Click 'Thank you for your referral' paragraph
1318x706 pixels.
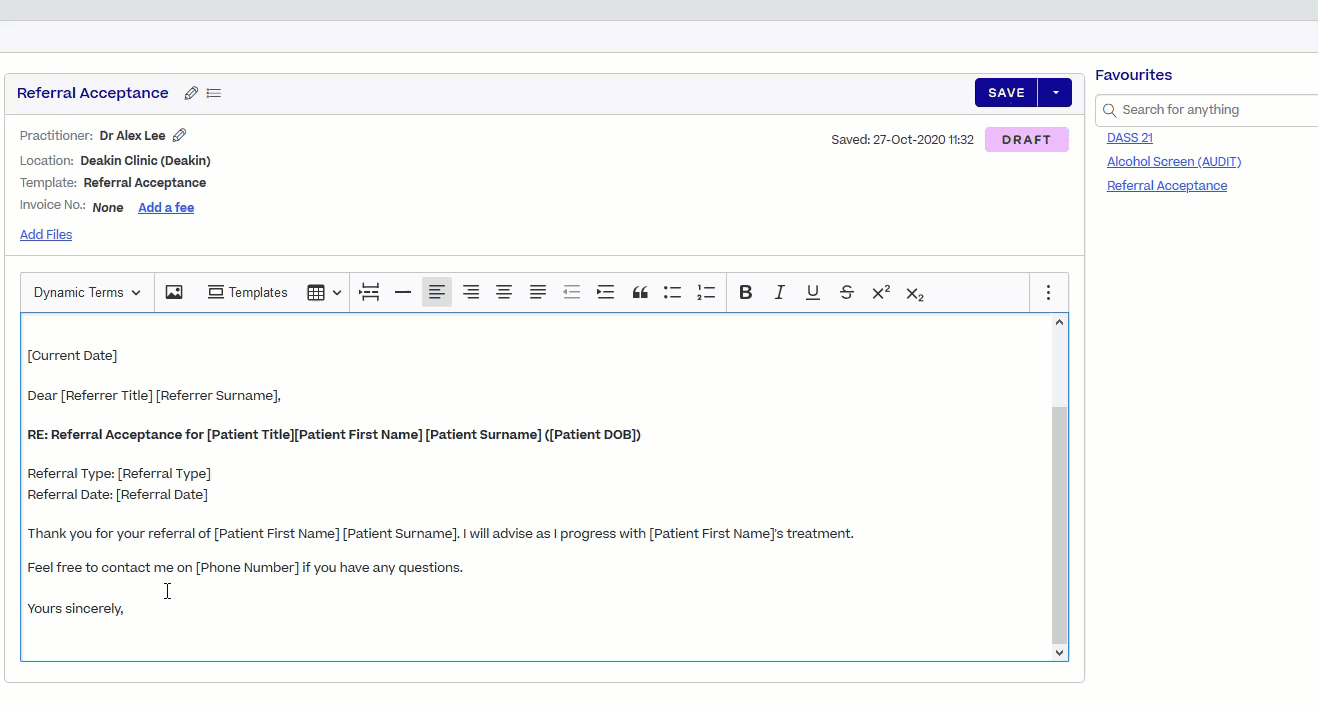coord(440,534)
